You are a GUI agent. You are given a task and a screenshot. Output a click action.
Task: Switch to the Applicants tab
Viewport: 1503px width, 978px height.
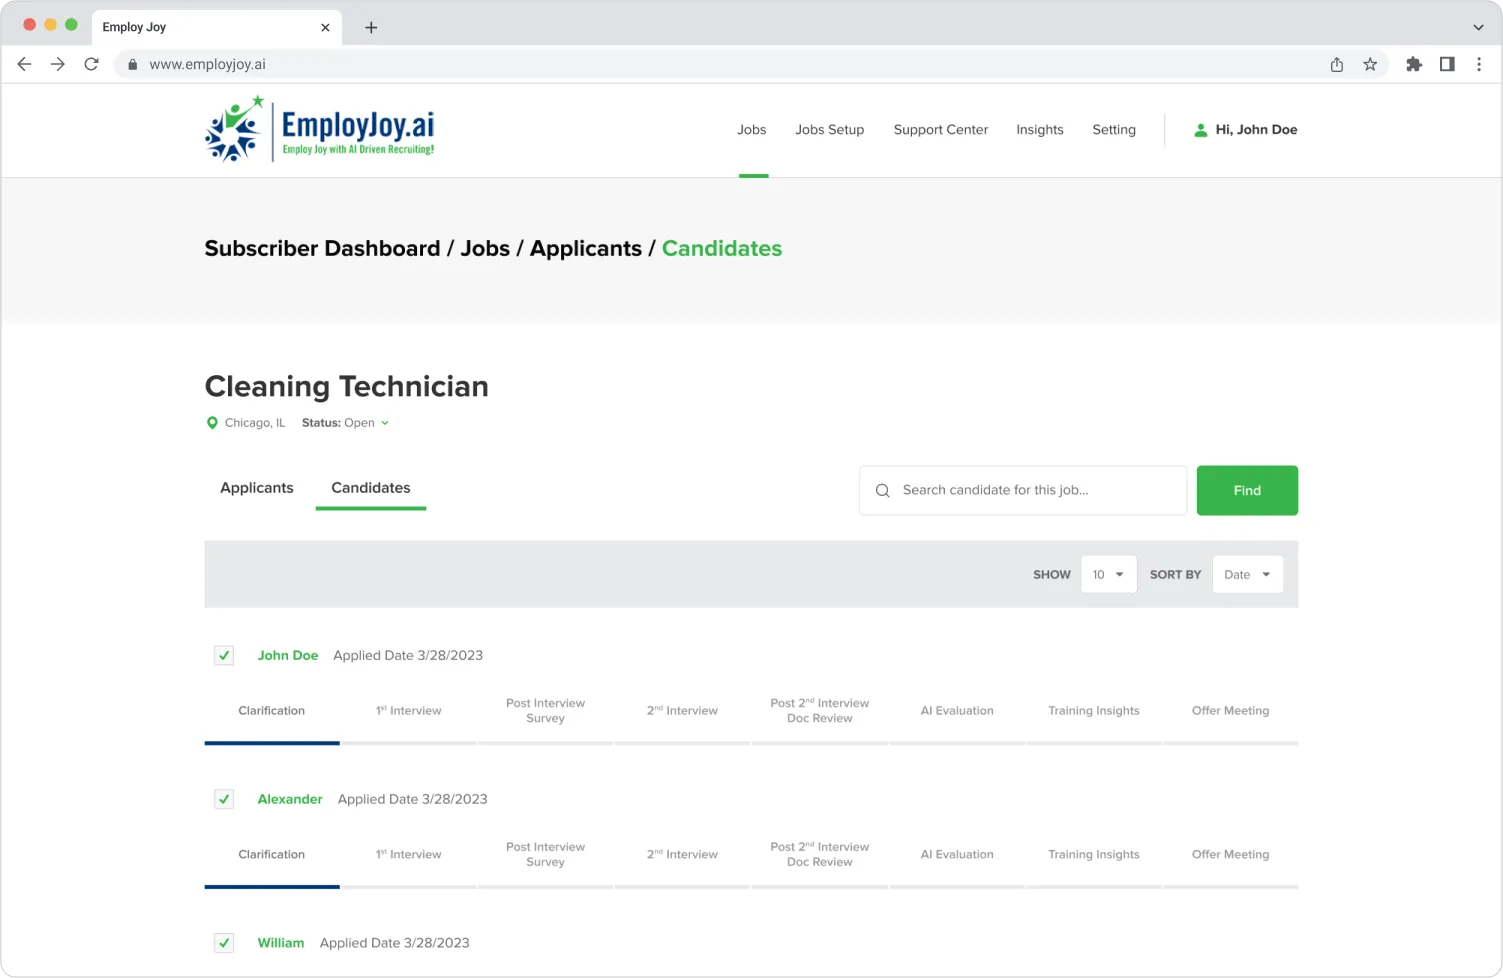(257, 488)
